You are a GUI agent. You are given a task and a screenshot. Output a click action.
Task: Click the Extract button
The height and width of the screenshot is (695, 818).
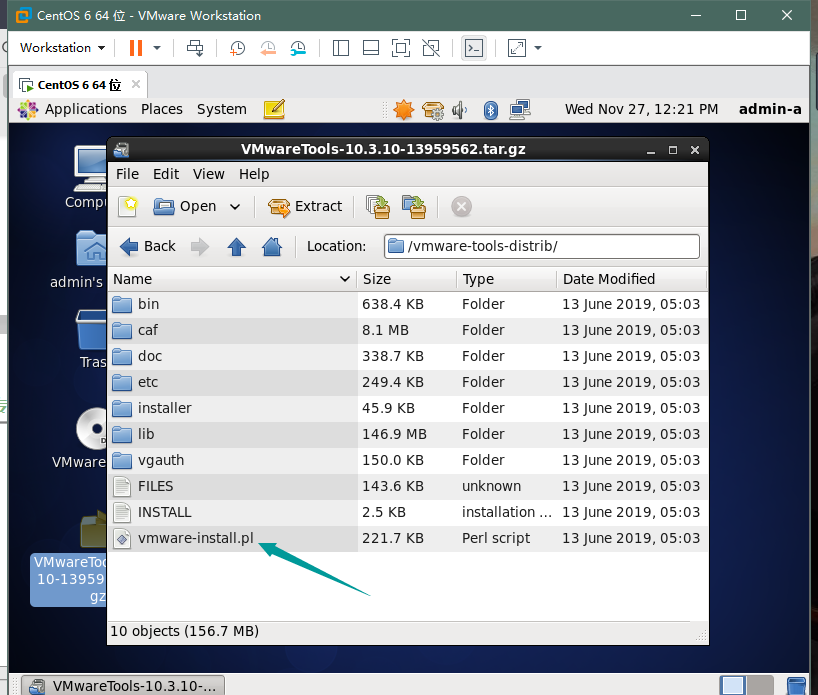point(305,206)
